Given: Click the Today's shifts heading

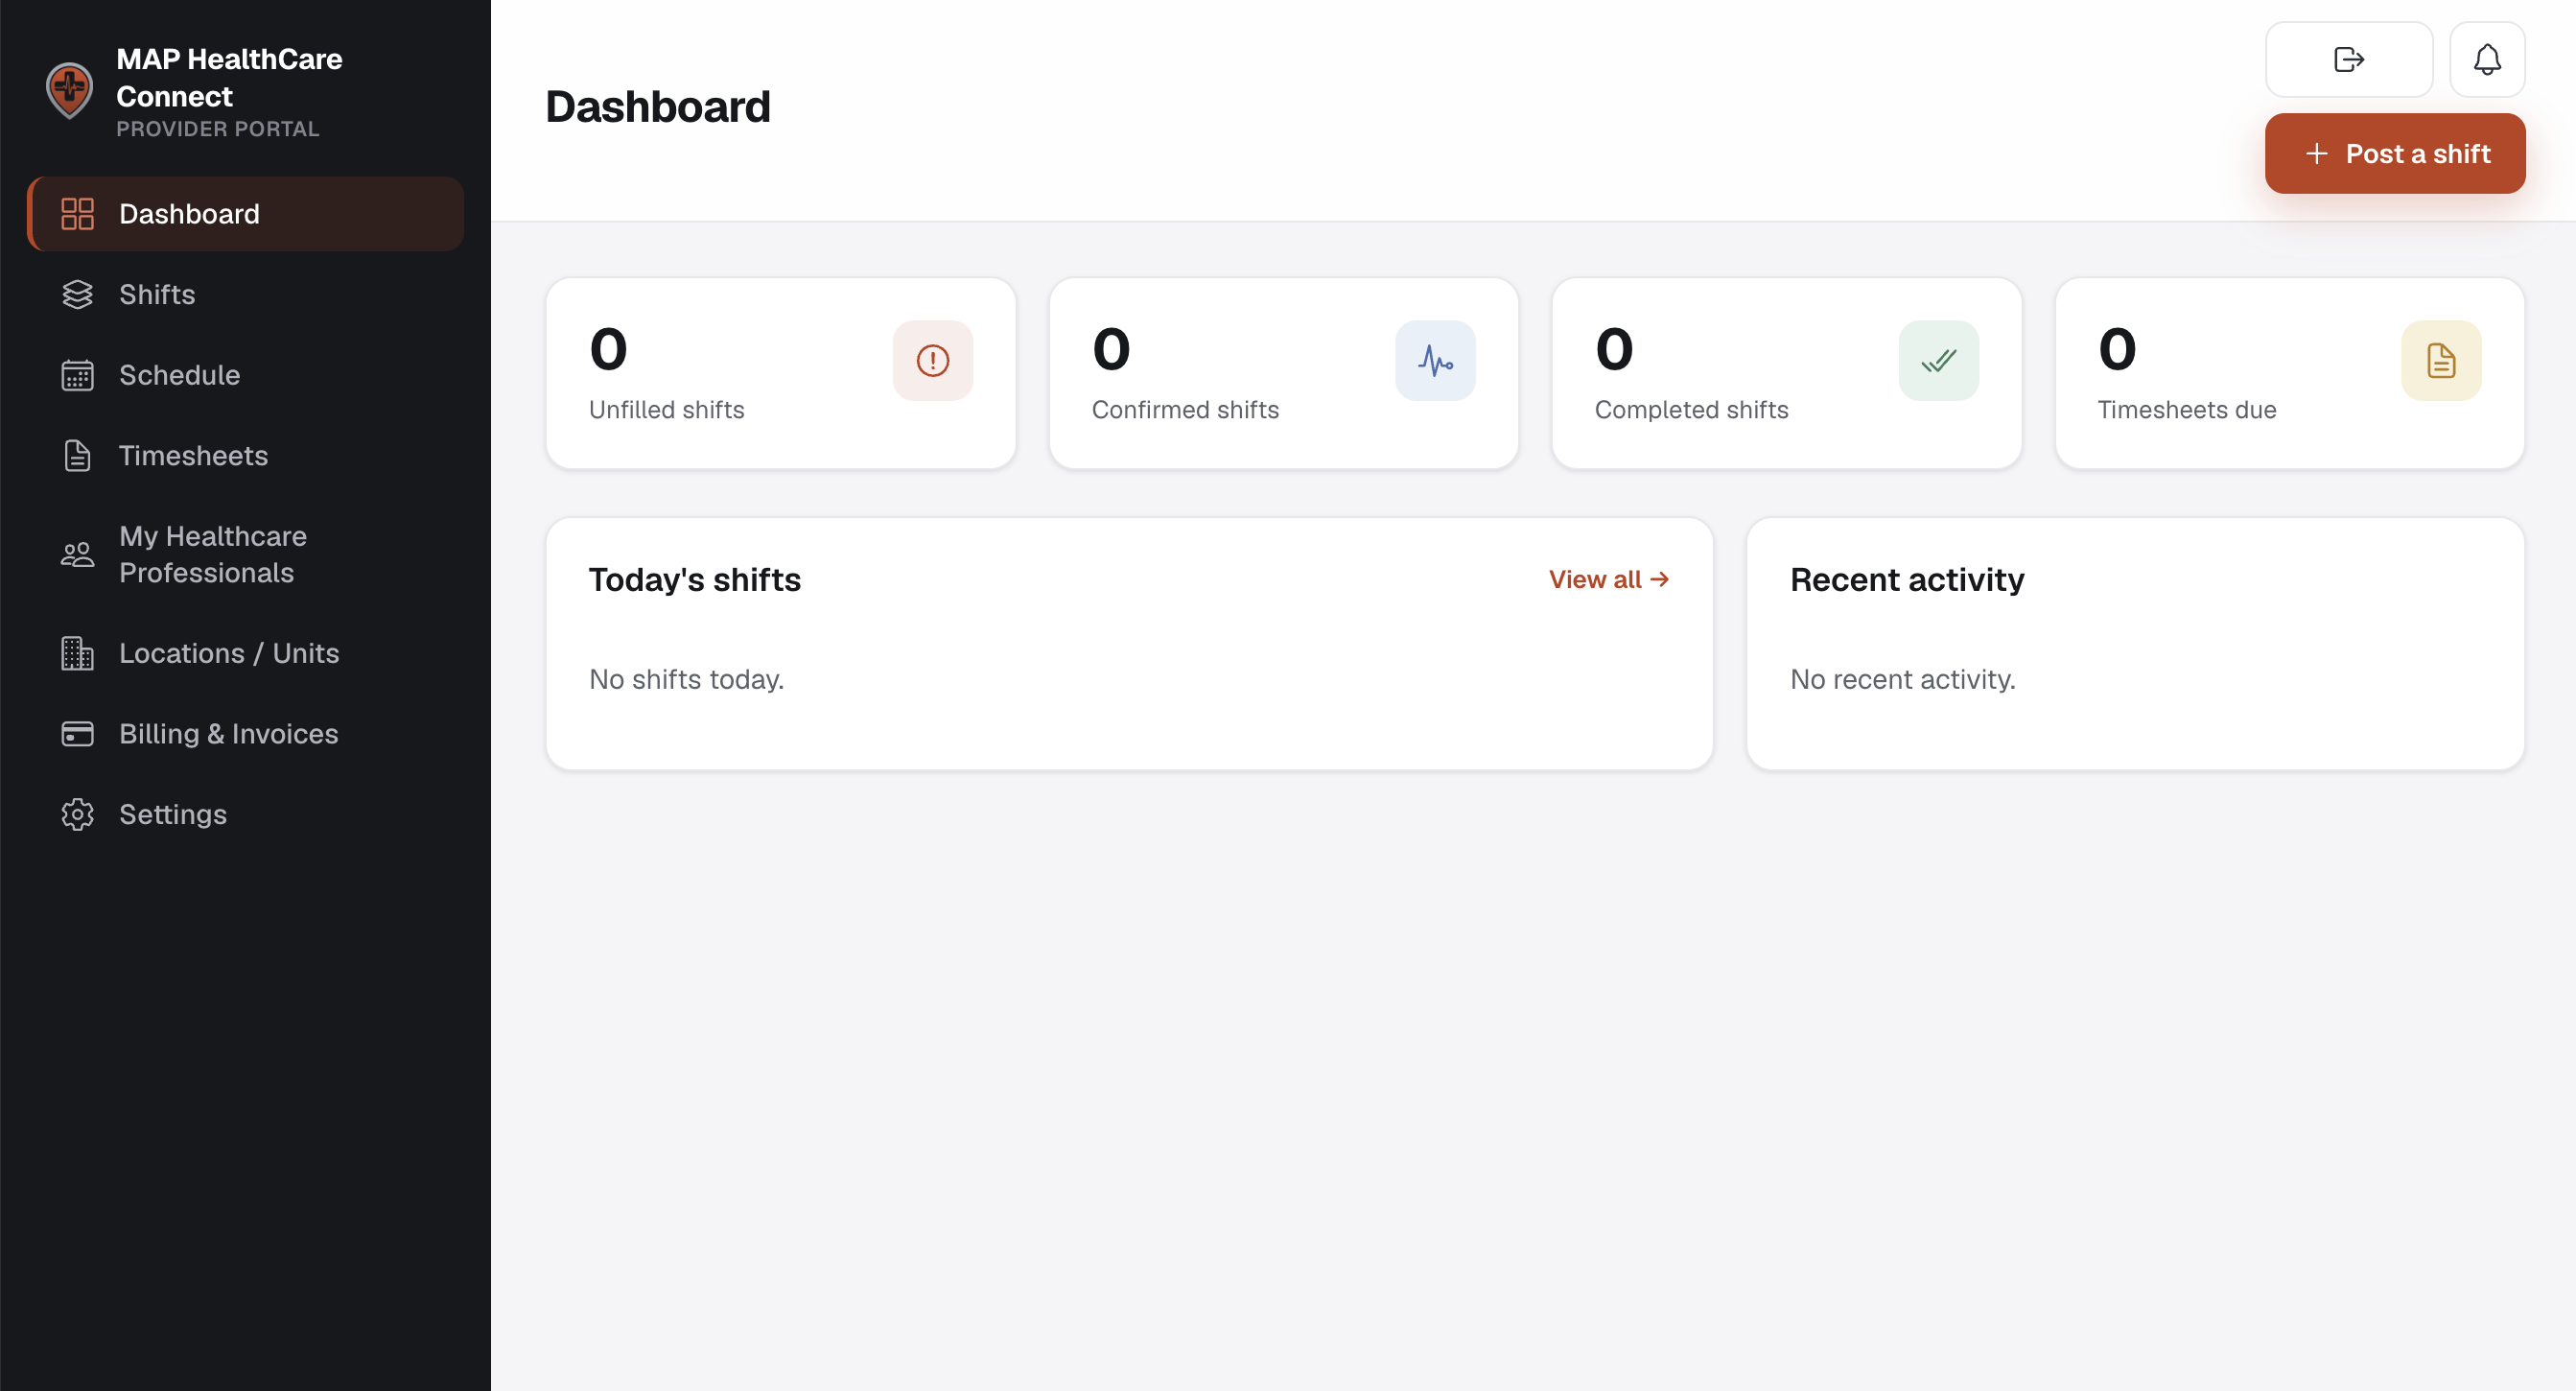Looking at the screenshot, I should (x=695, y=580).
